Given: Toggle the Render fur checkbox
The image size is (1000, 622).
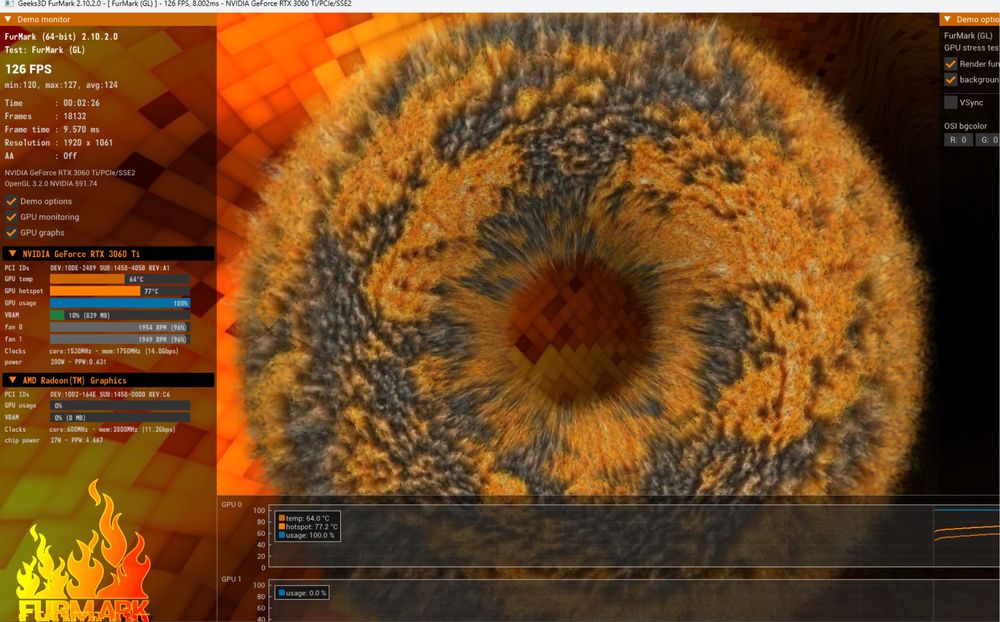Looking at the screenshot, I should pyautogui.click(x=950, y=64).
